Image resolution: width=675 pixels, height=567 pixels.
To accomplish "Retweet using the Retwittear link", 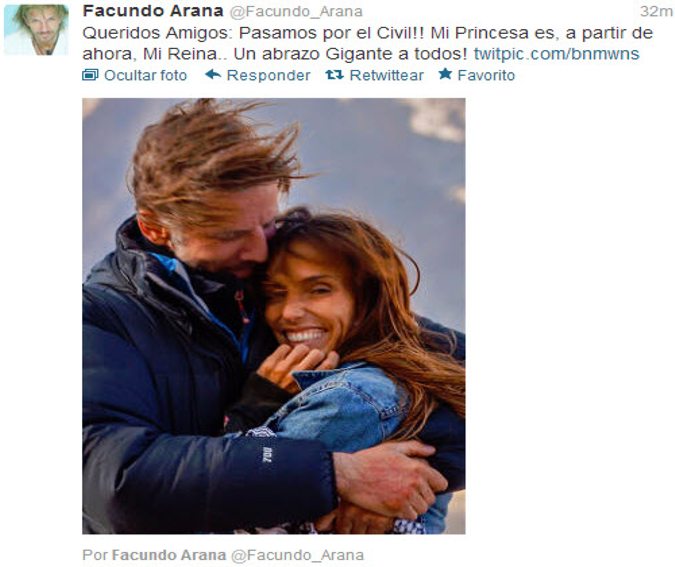I will [387, 75].
